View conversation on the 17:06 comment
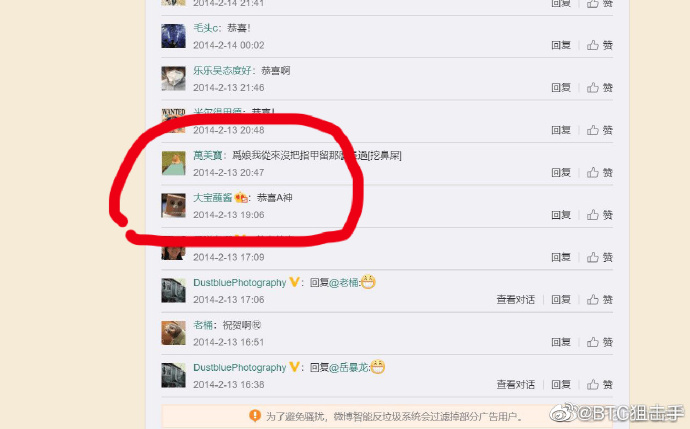The width and height of the screenshot is (690, 429). click(516, 300)
